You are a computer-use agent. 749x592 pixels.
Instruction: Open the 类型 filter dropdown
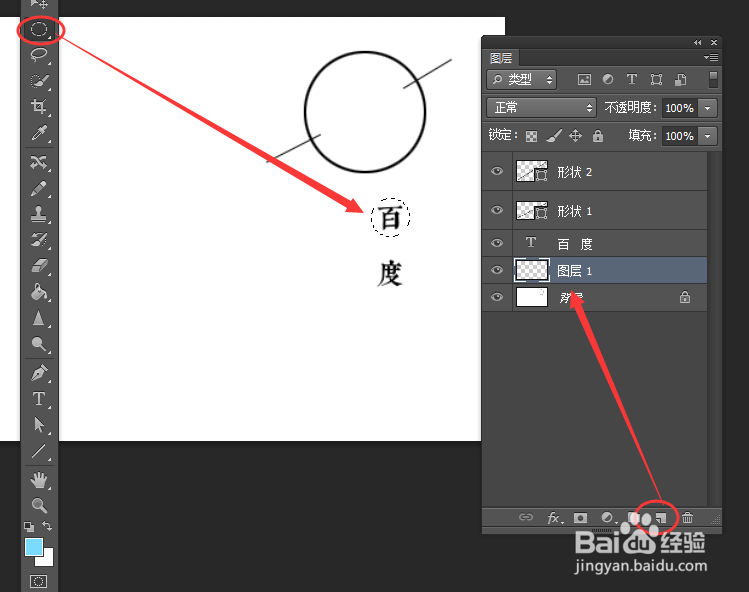522,79
